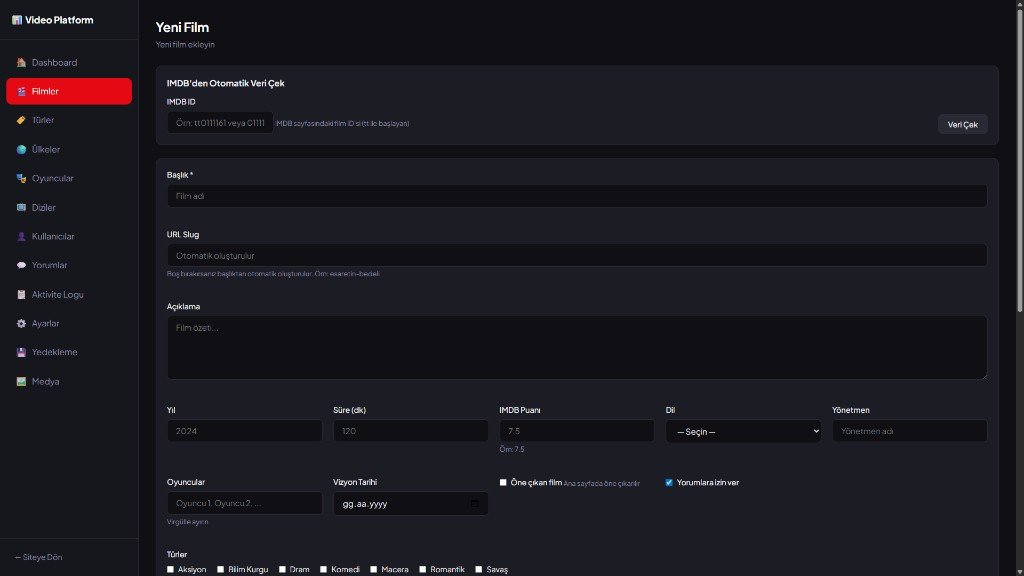Disable the Yorumlara izin ver checkbox
Screen dimensions: 1024x576
tap(668, 482)
